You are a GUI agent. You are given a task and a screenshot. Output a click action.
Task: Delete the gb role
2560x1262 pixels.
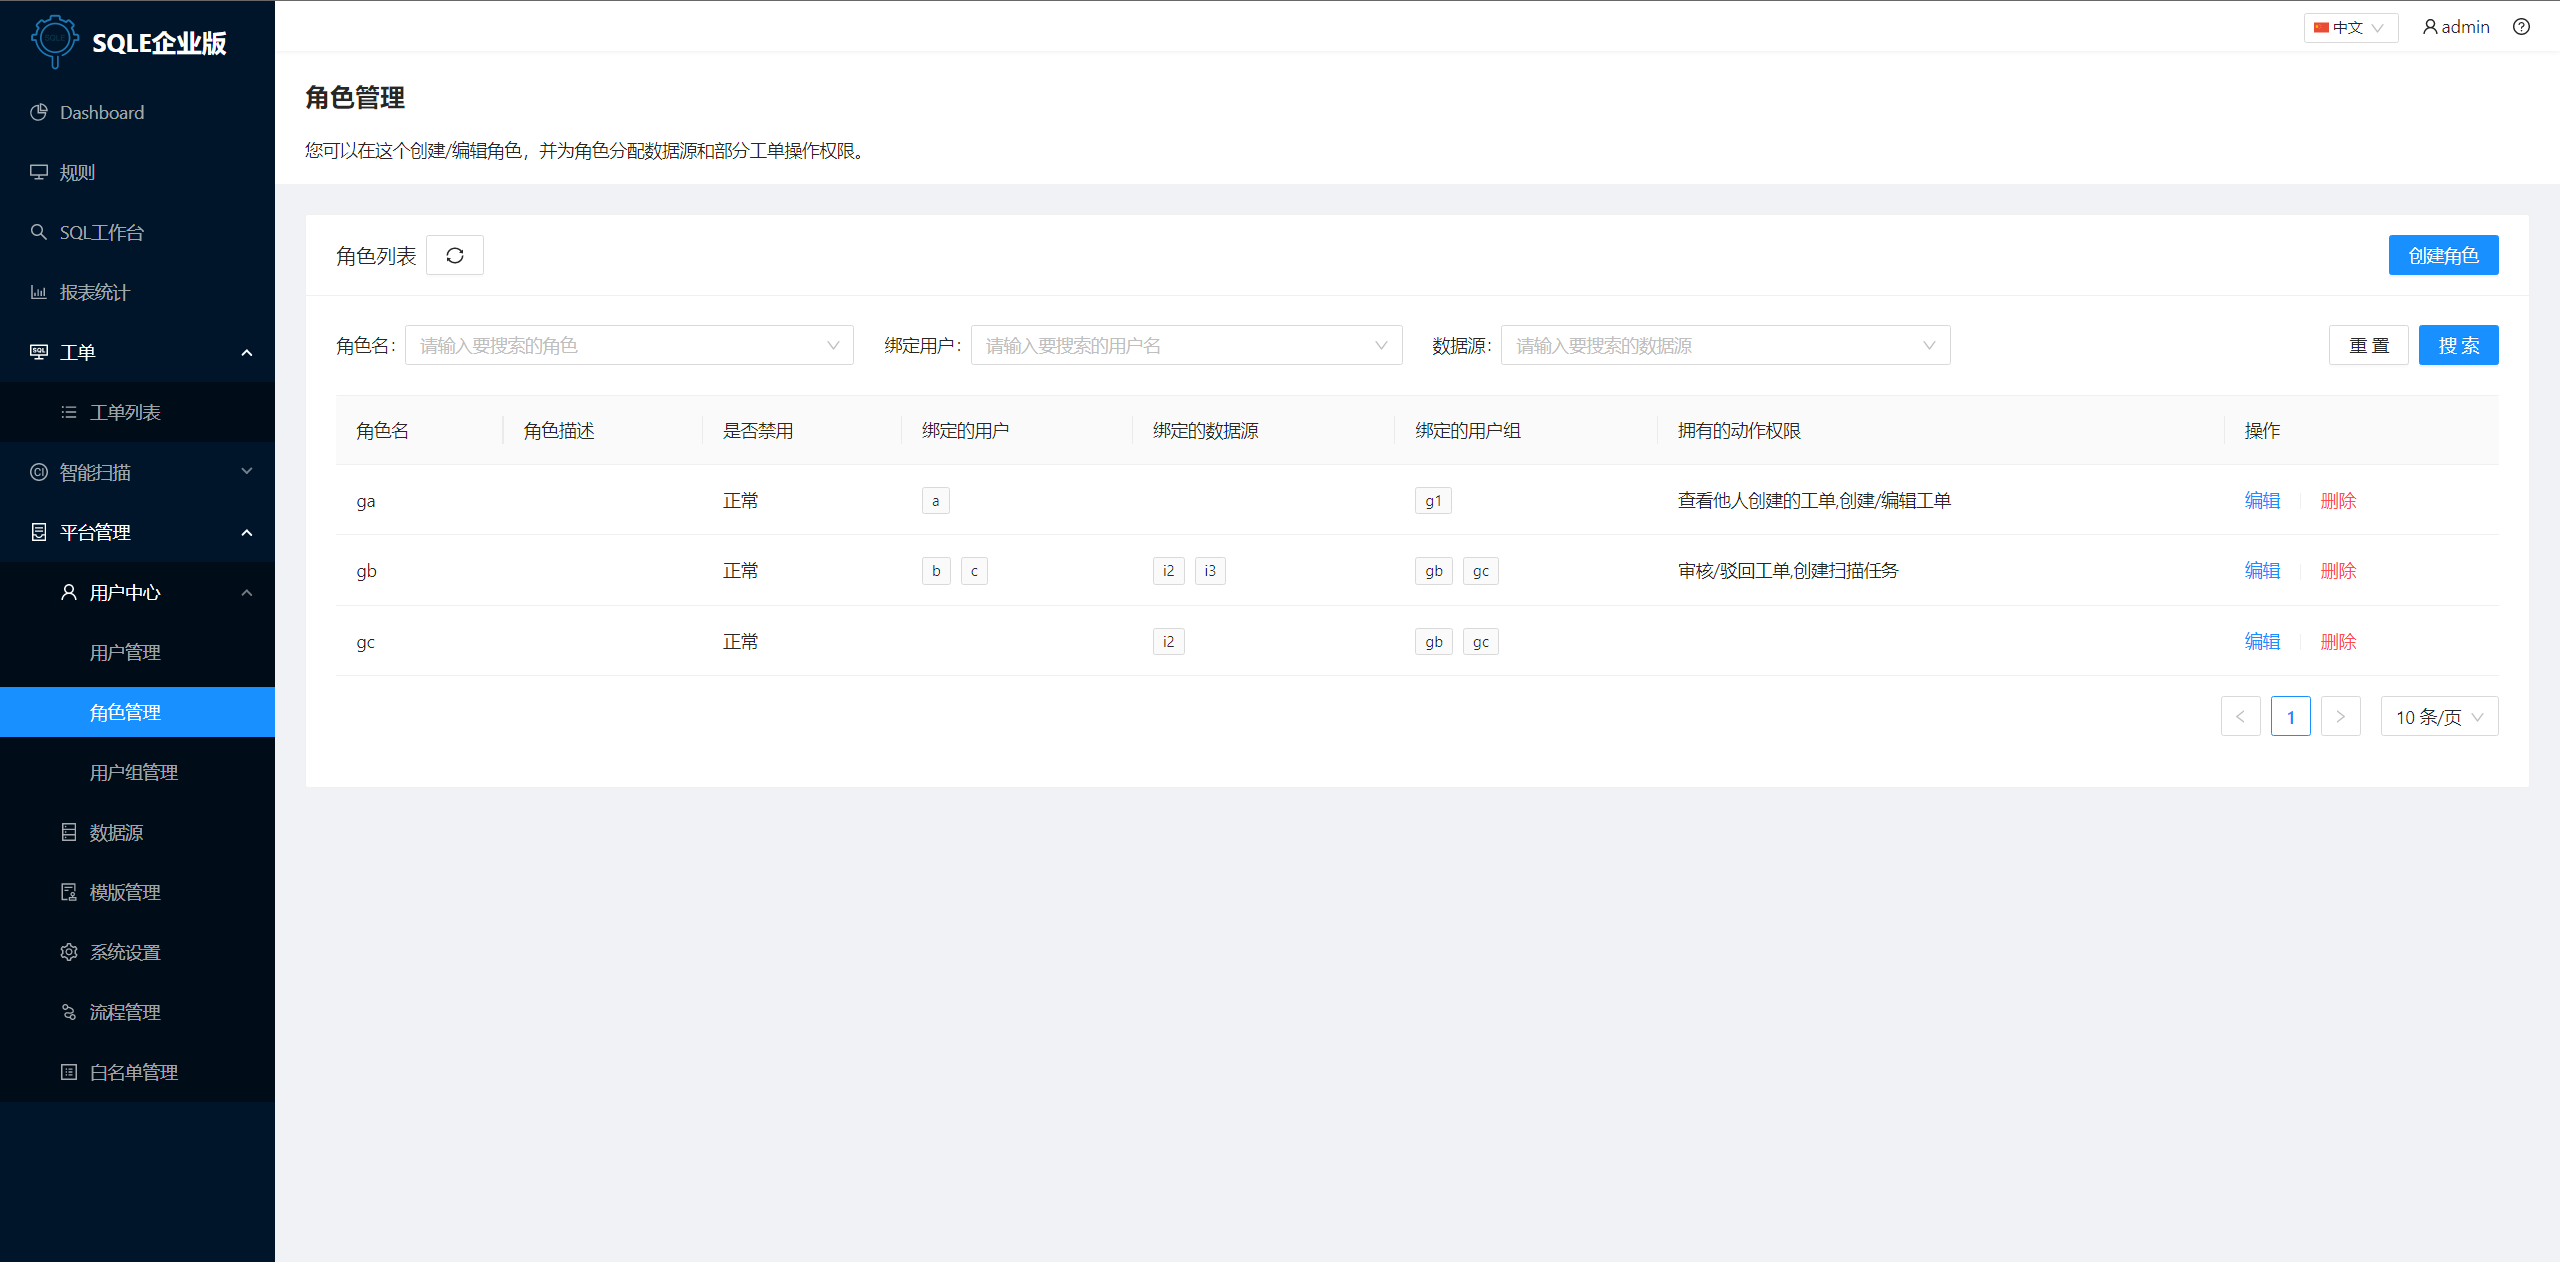(2338, 570)
